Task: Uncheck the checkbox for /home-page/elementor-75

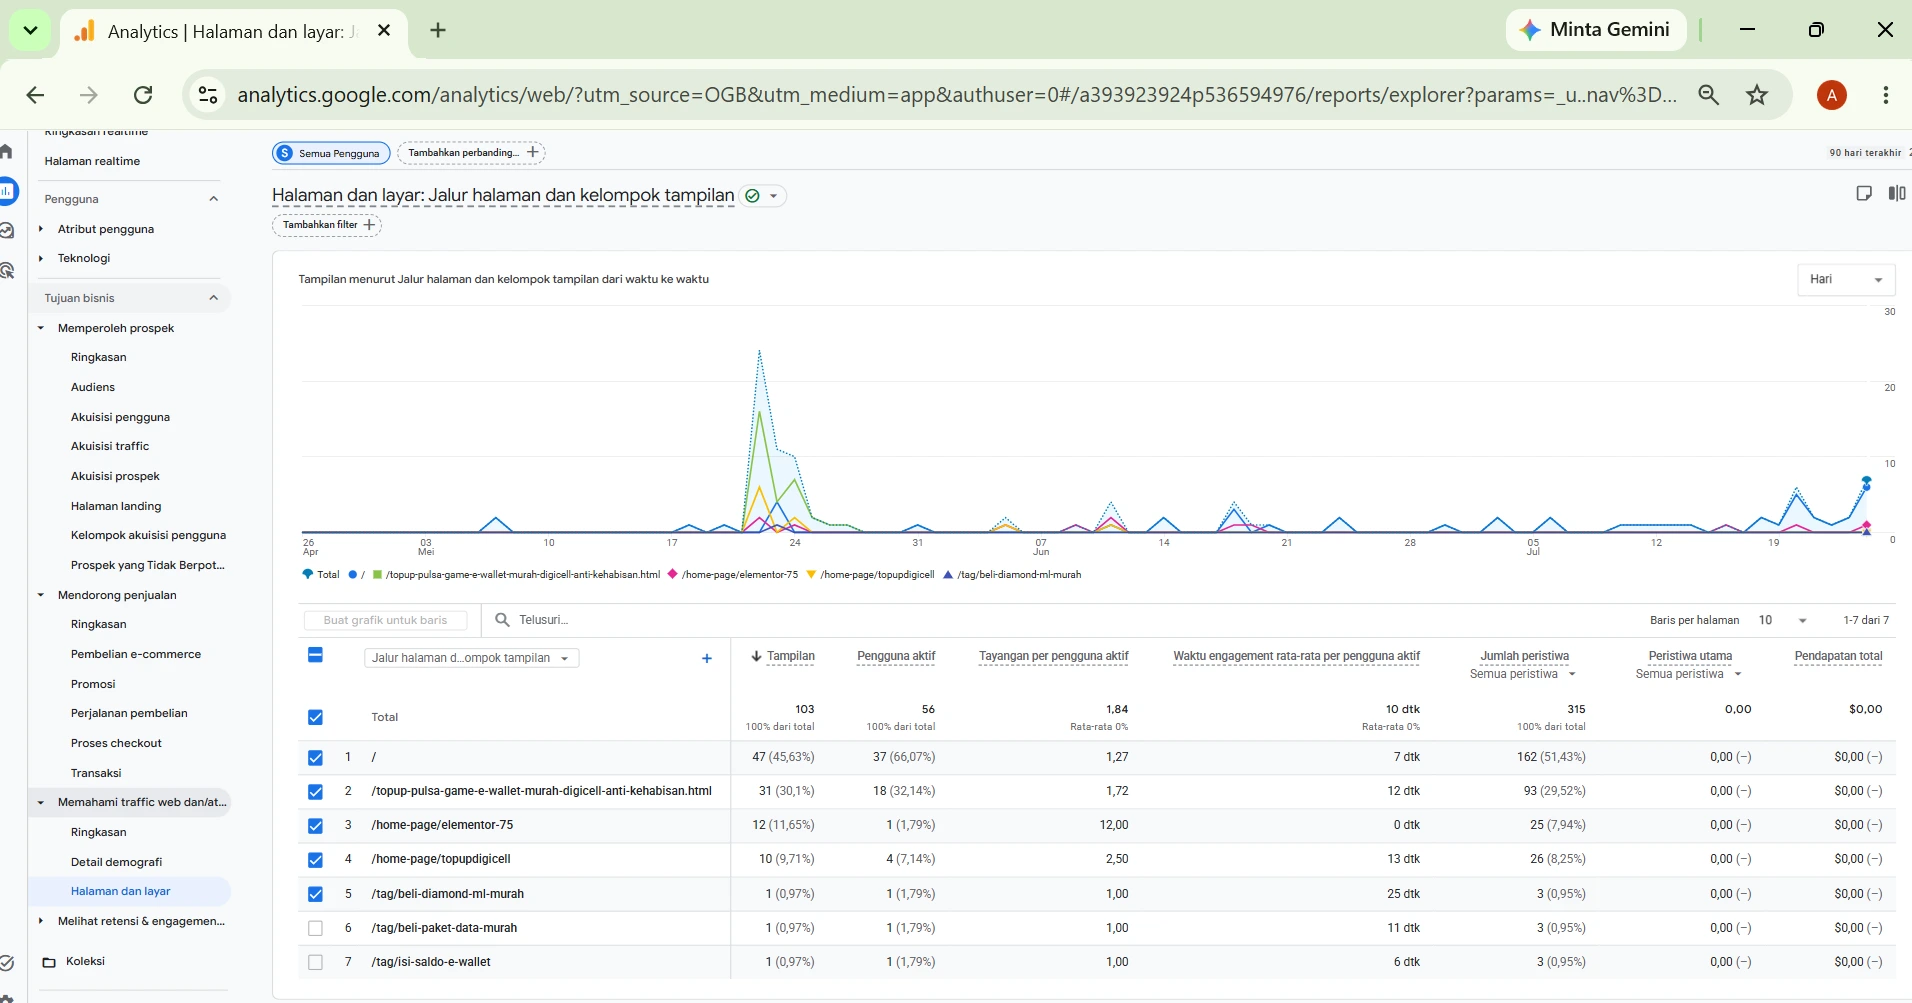Action: (315, 825)
